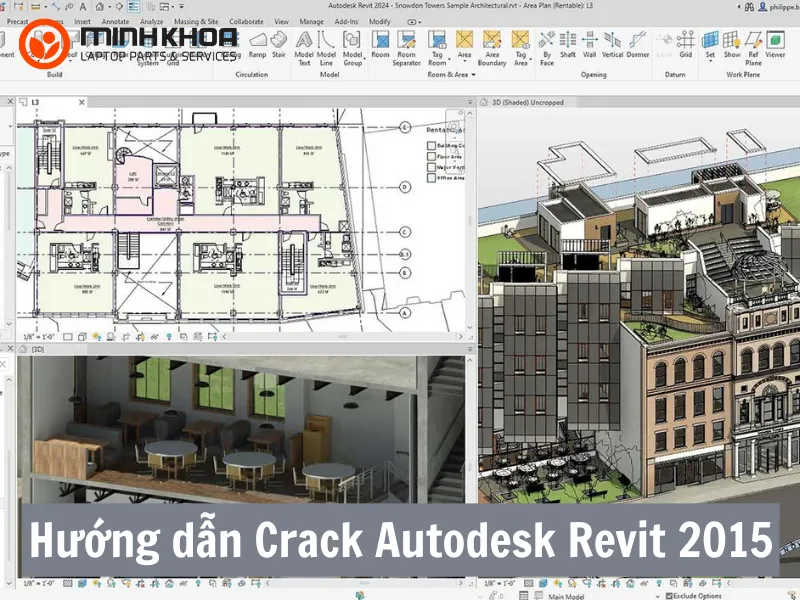Screen dimensions: 800x600
Task: Select the Room Separator tool
Action: [x=407, y=48]
